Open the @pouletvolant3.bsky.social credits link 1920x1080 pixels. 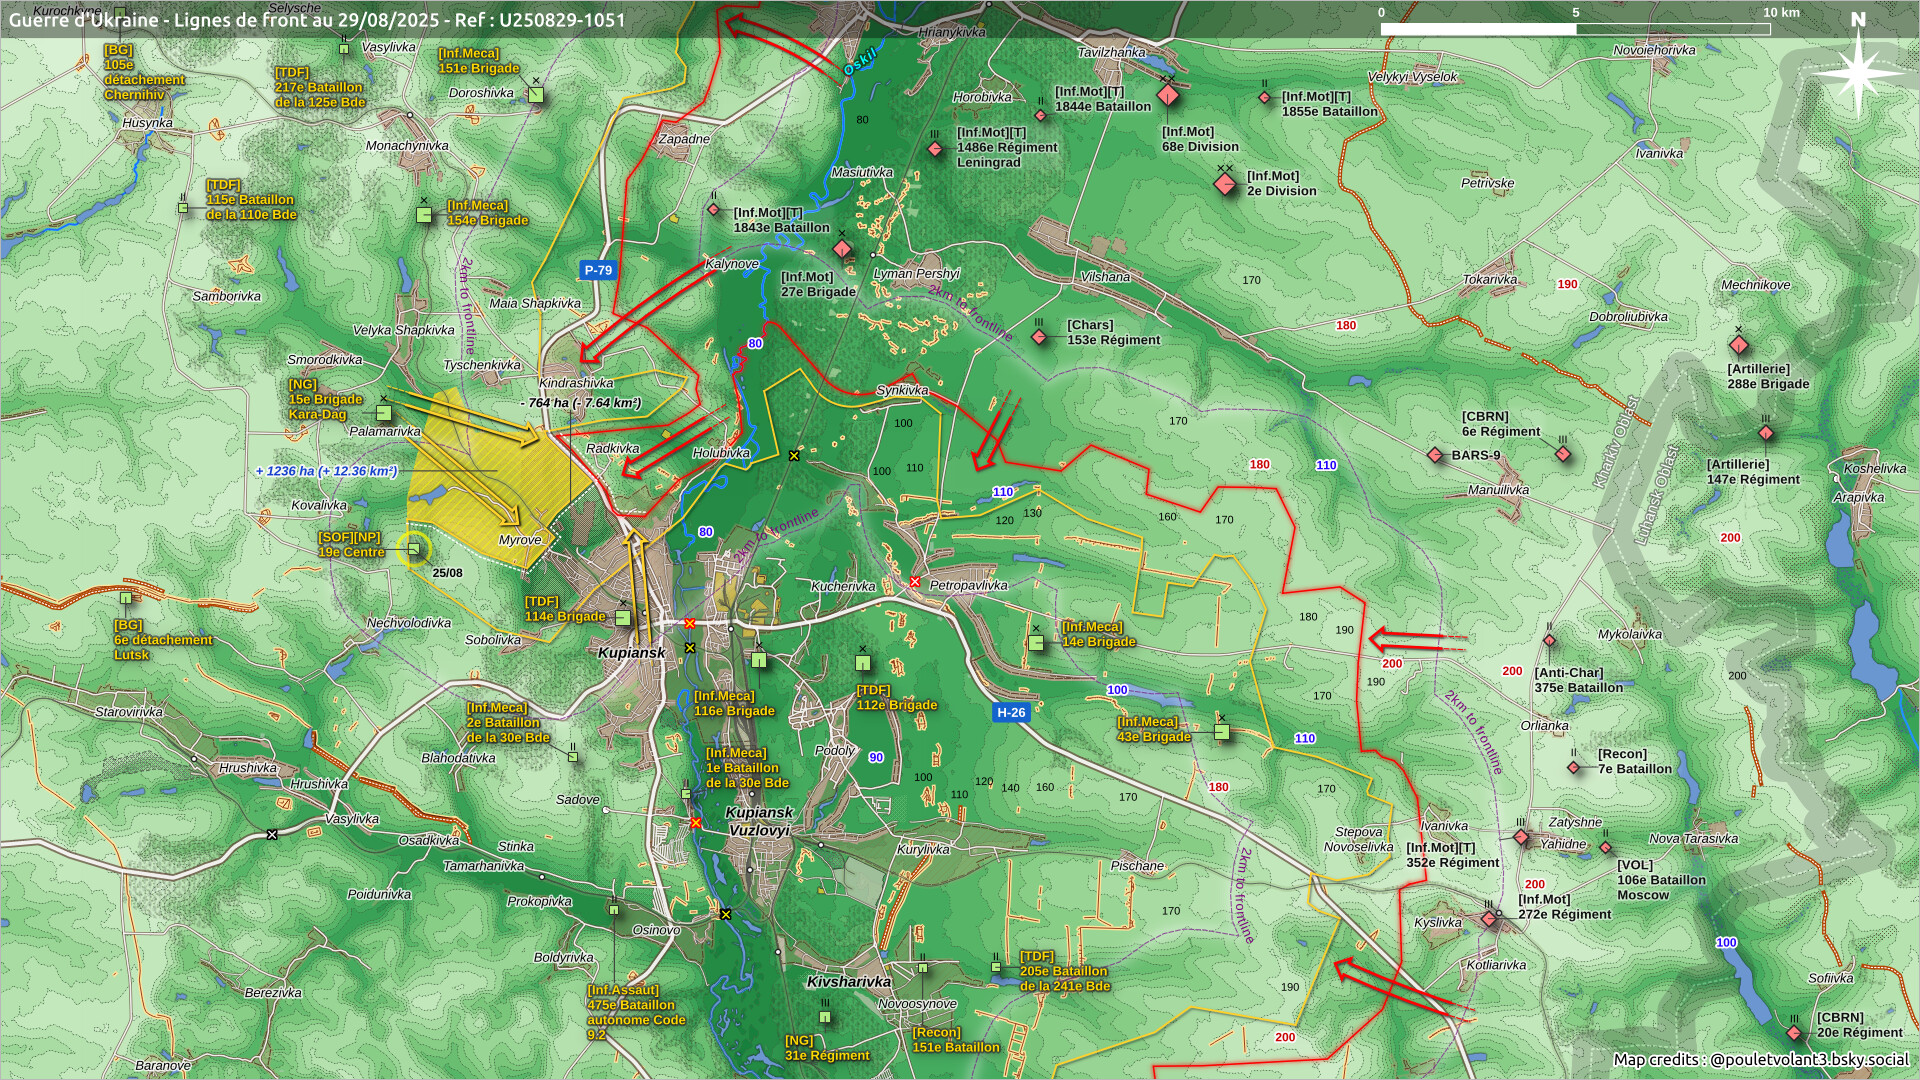(x=1809, y=1059)
